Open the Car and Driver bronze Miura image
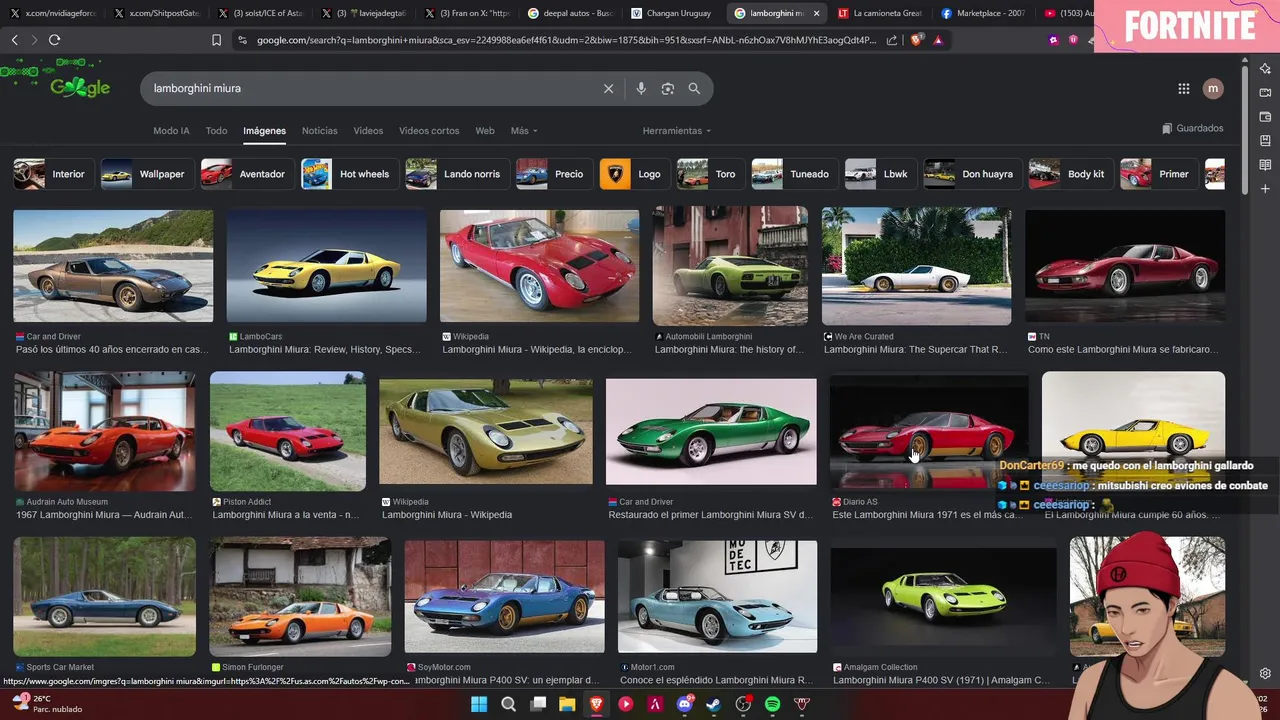The height and width of the screenshot is (720, 1280). (x=113, y=266)
